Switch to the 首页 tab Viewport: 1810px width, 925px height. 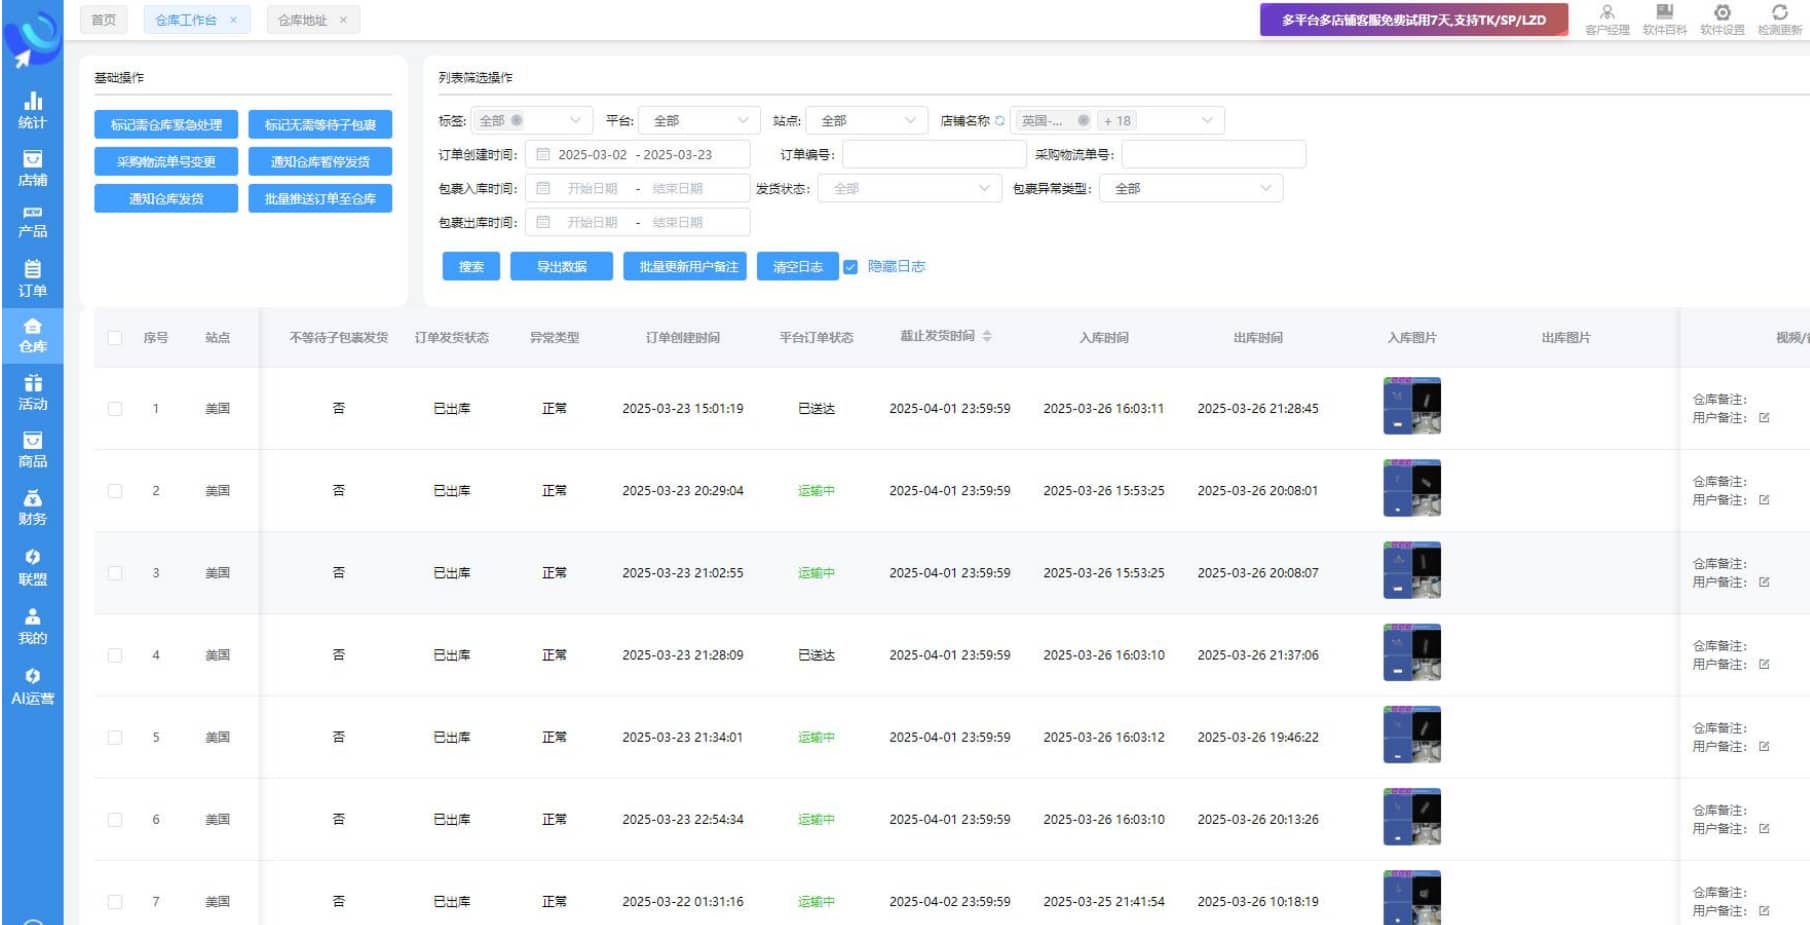pos(103,20)
